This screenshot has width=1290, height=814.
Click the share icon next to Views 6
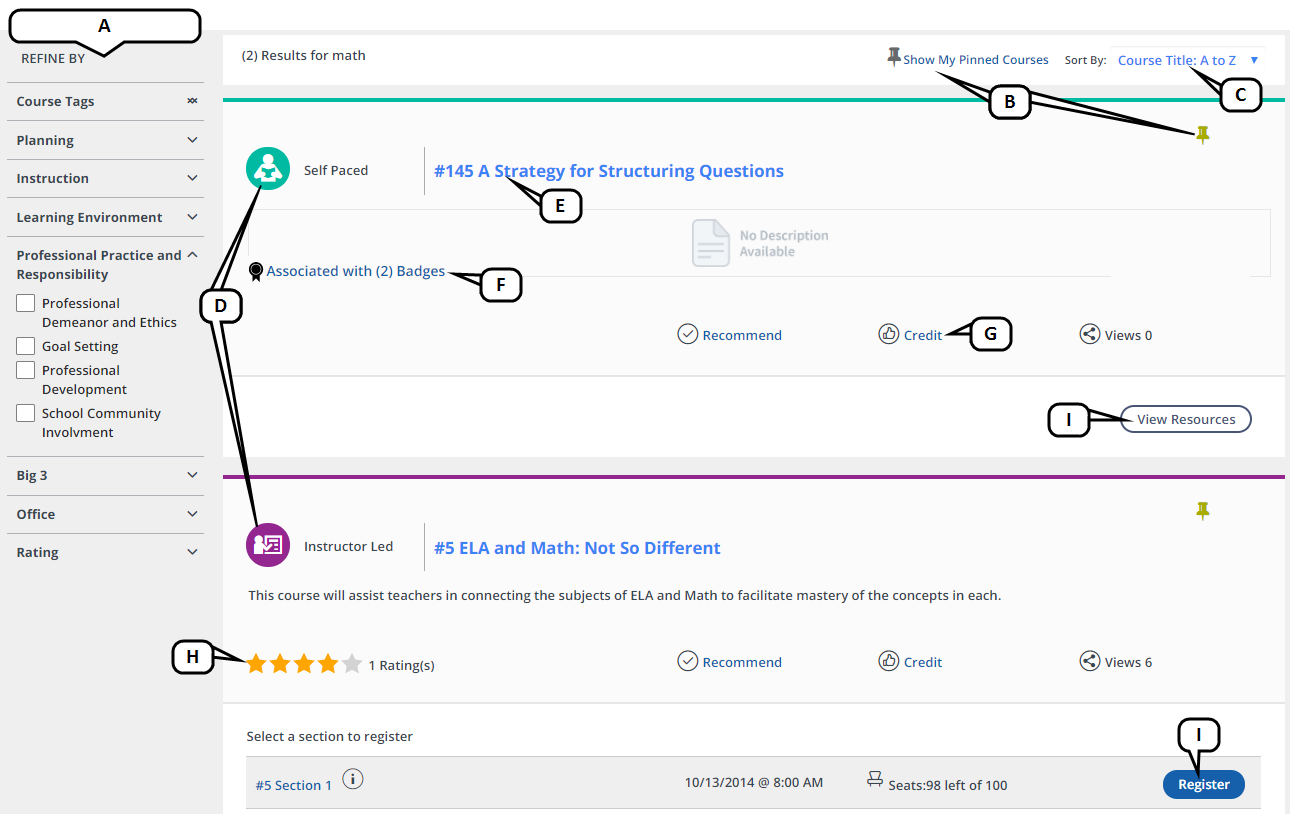pyautogui.click(x=1089, y=661)
